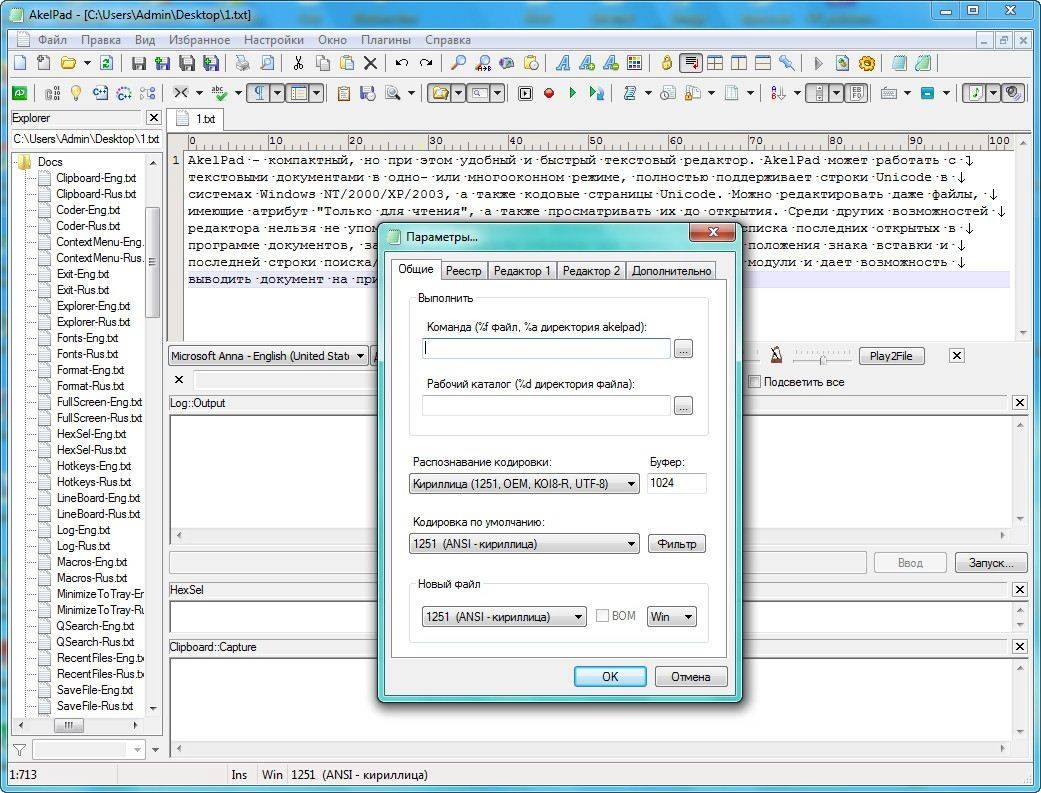The image size is (1041, 793).
Task: Open the font selection italic A icon
Action: [x=563, y=63]
